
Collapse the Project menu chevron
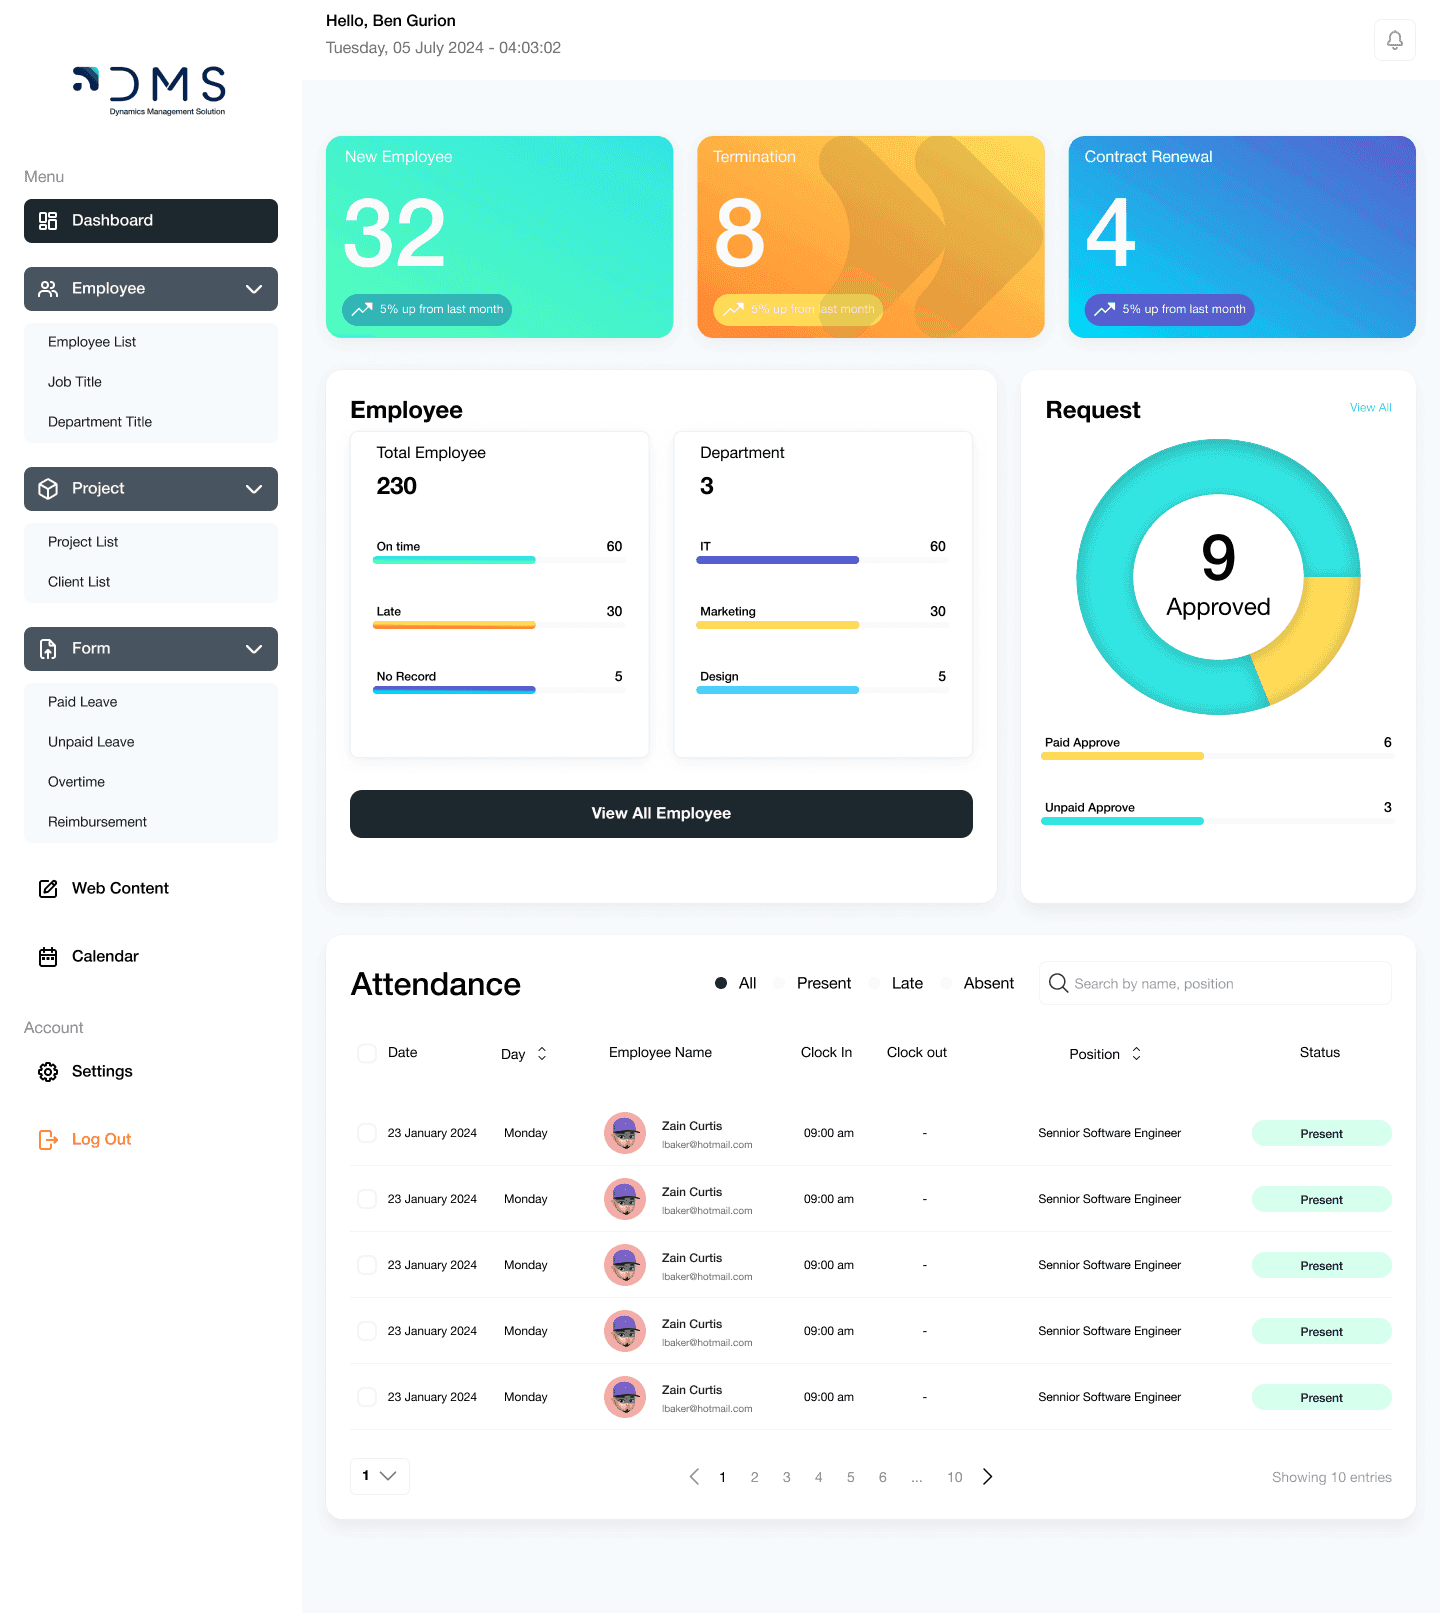pyautogui.click(x=254, y=489)
